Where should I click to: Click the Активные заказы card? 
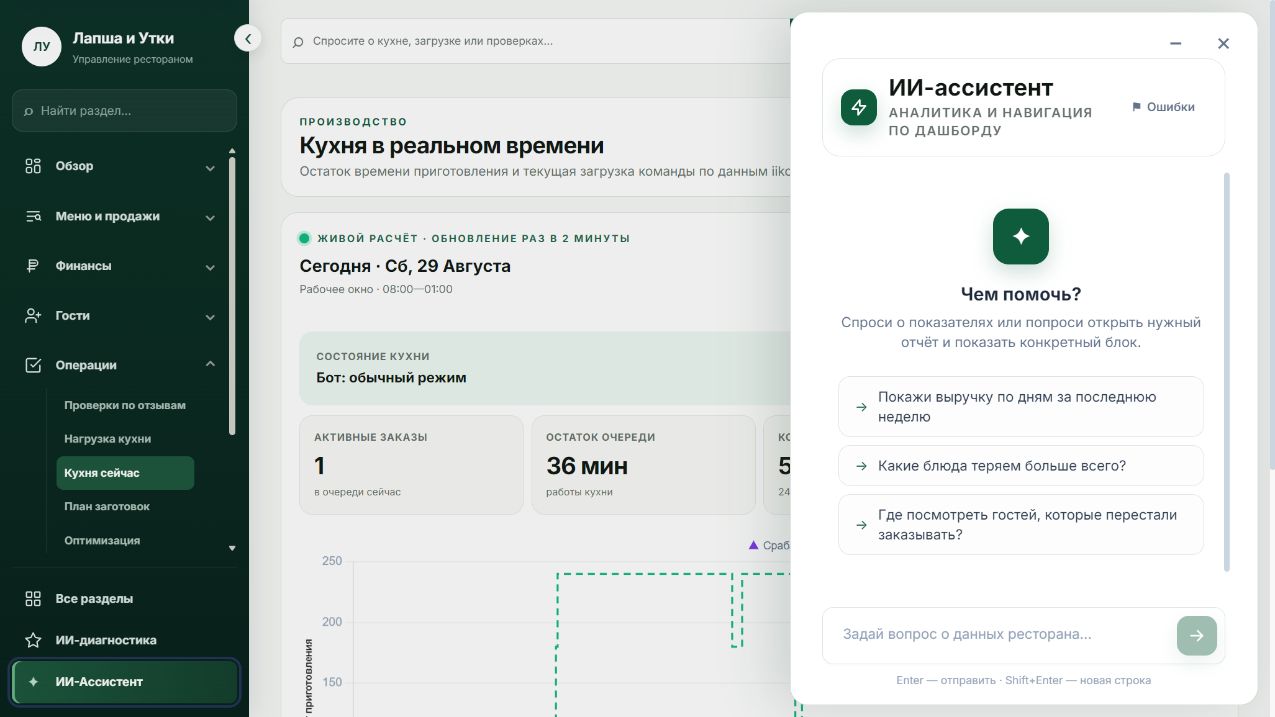411,465
